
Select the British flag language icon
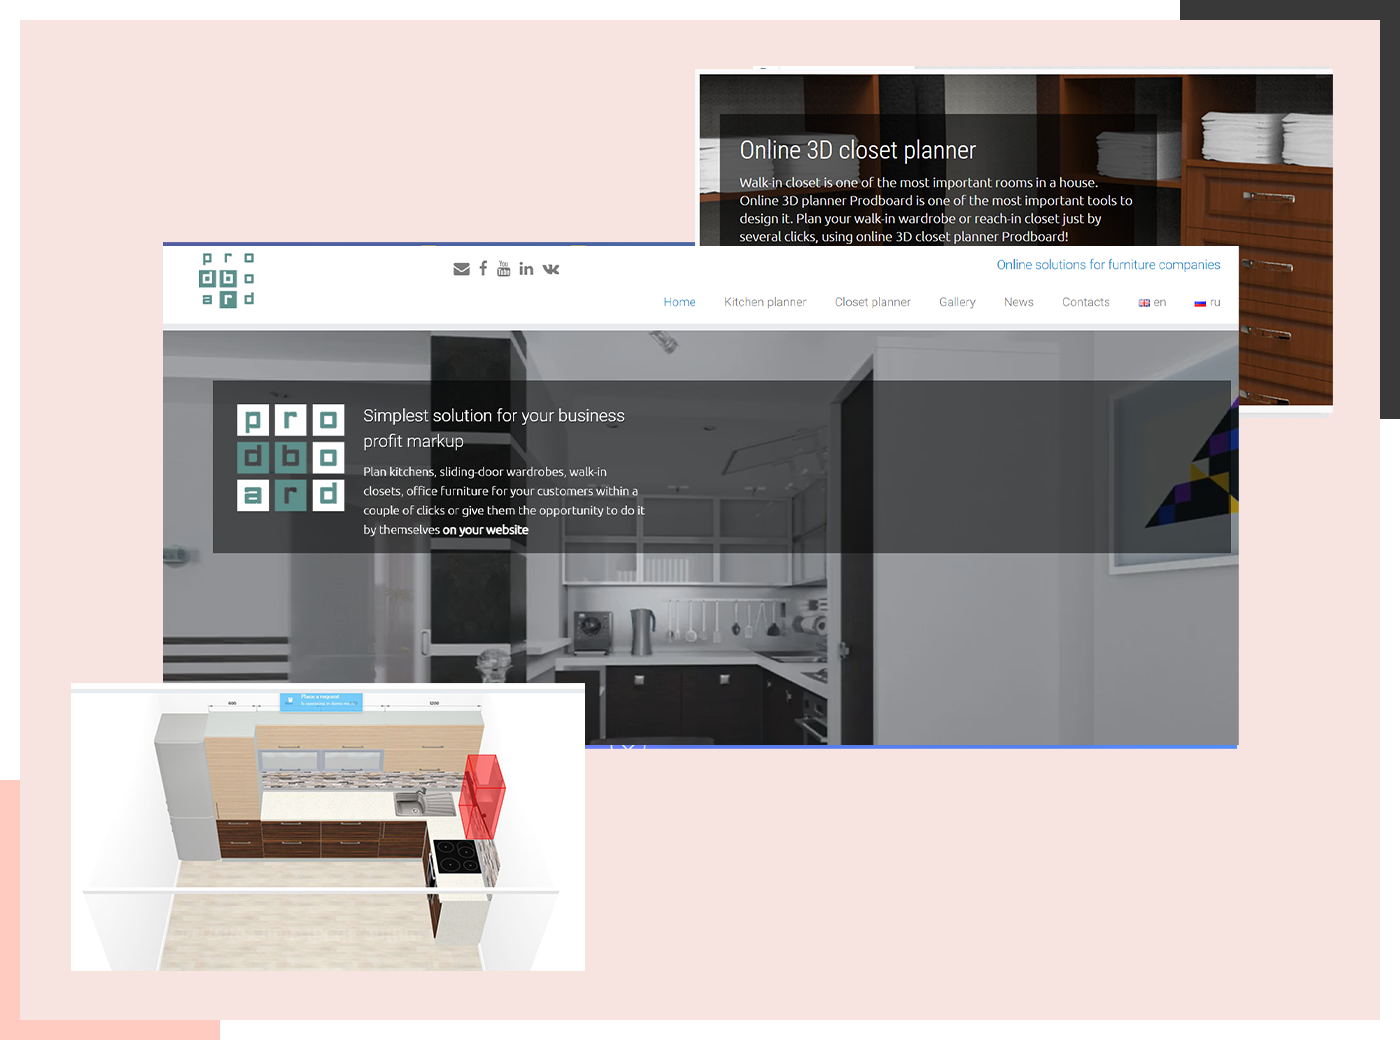pos(1143,302)
